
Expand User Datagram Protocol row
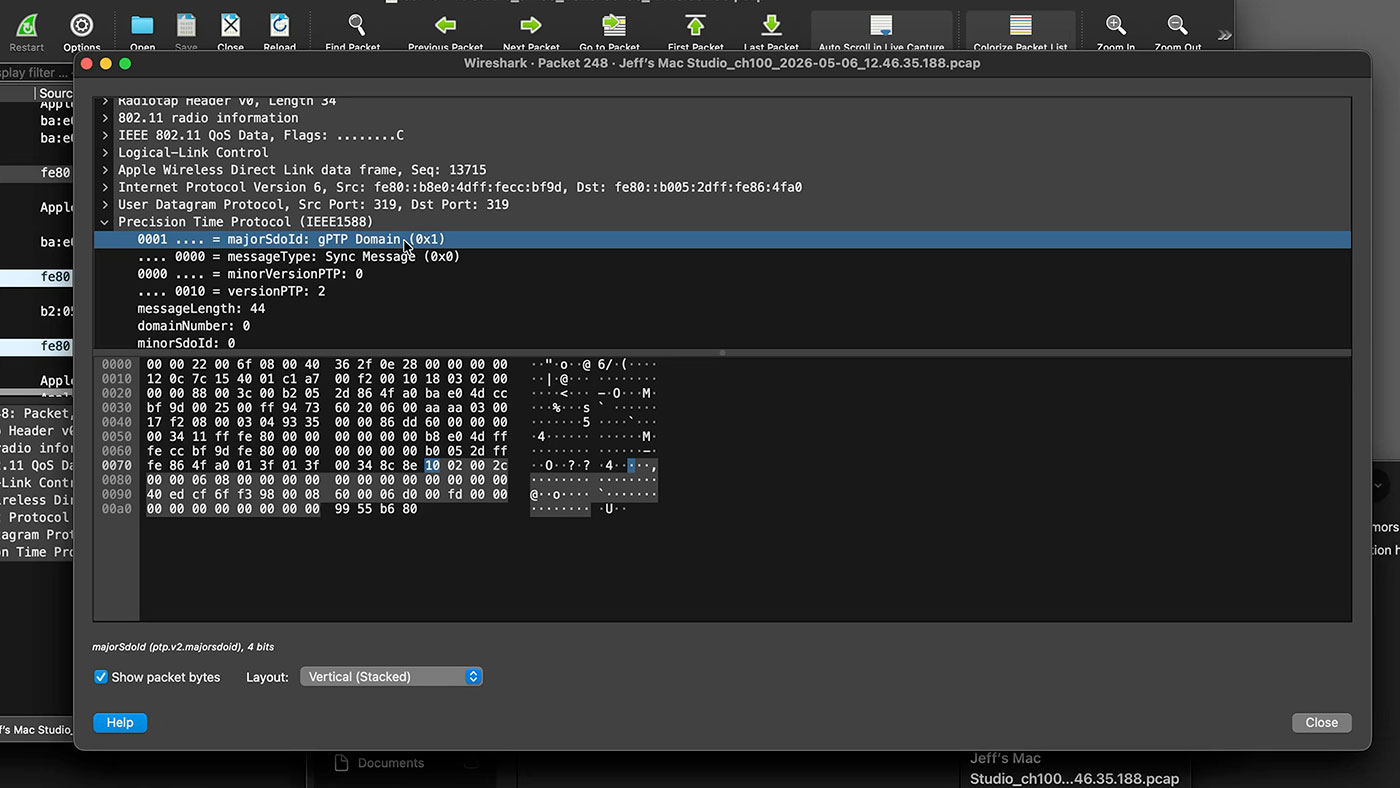tap(105, 204)
